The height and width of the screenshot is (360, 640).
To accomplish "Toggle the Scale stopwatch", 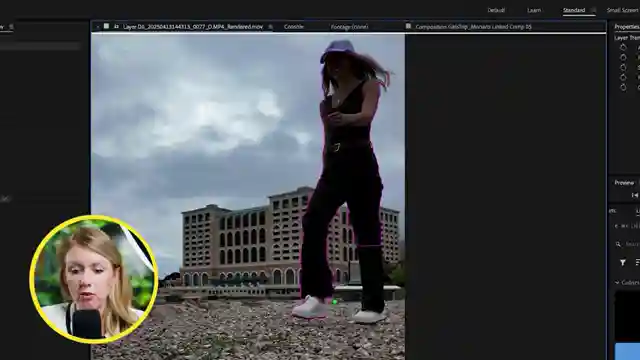I will tap(623, 67).
